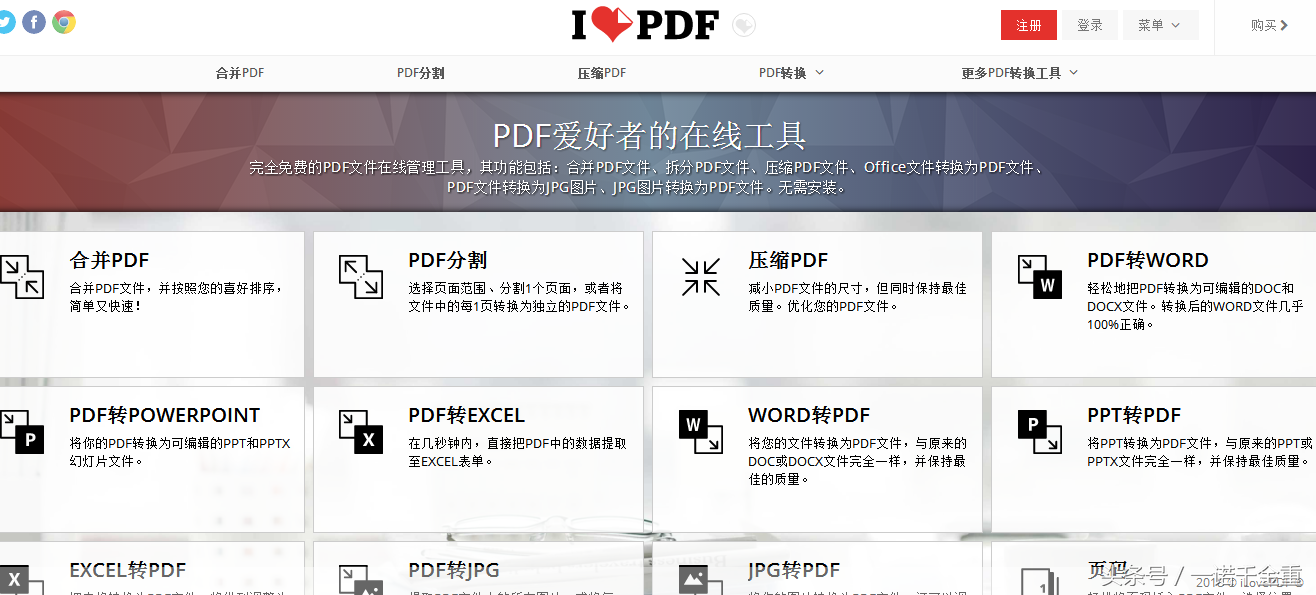Click the PDF转JPG card icon

pos(361,580)
